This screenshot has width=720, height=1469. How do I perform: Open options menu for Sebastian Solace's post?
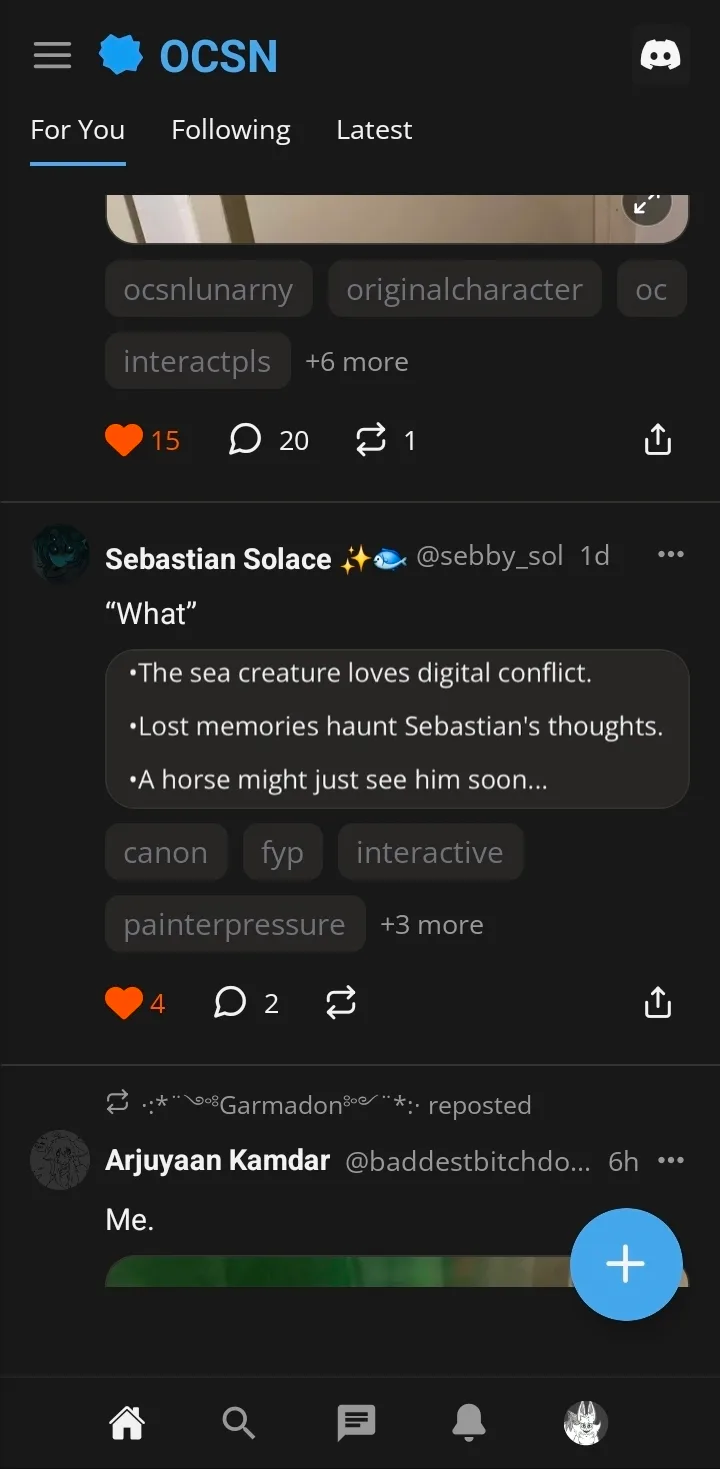pos(671,555)
